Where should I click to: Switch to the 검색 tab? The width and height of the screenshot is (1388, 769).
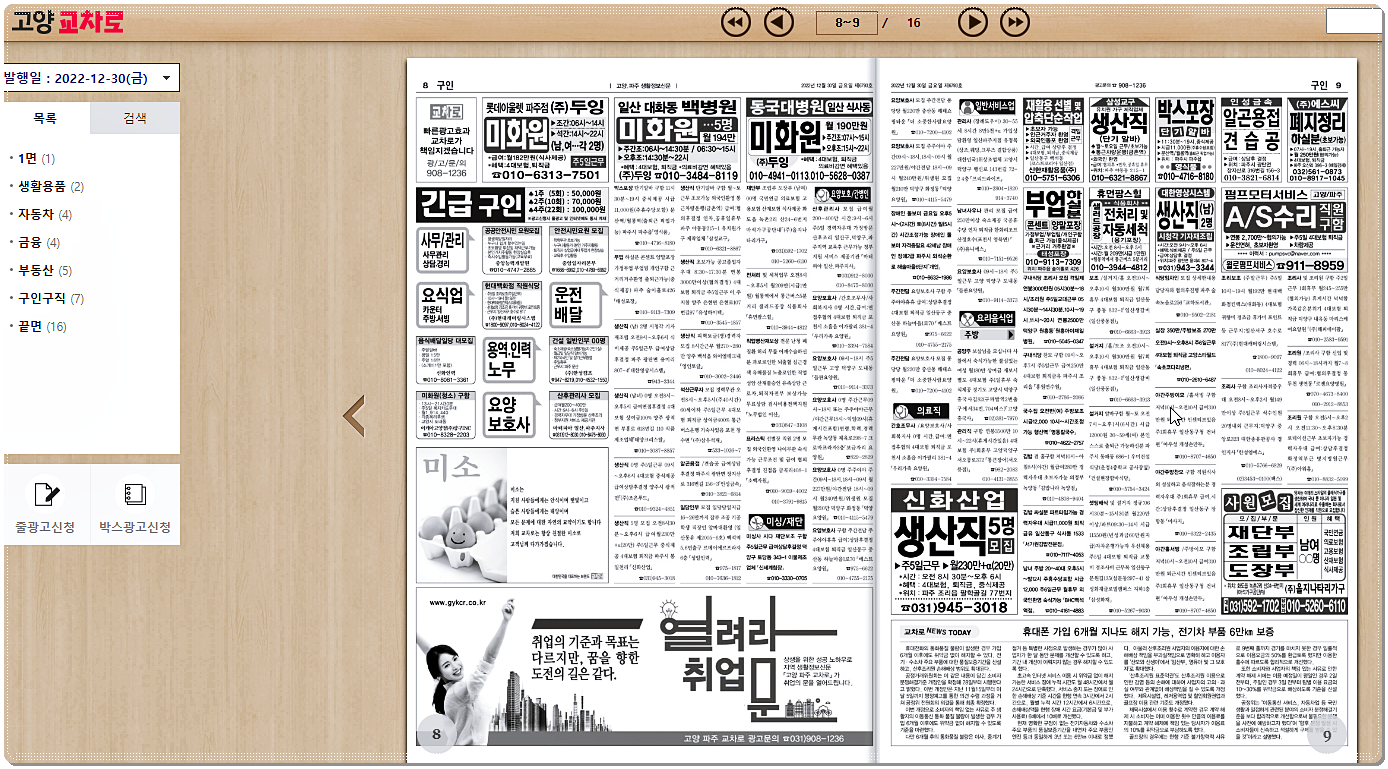pos(135,118)
